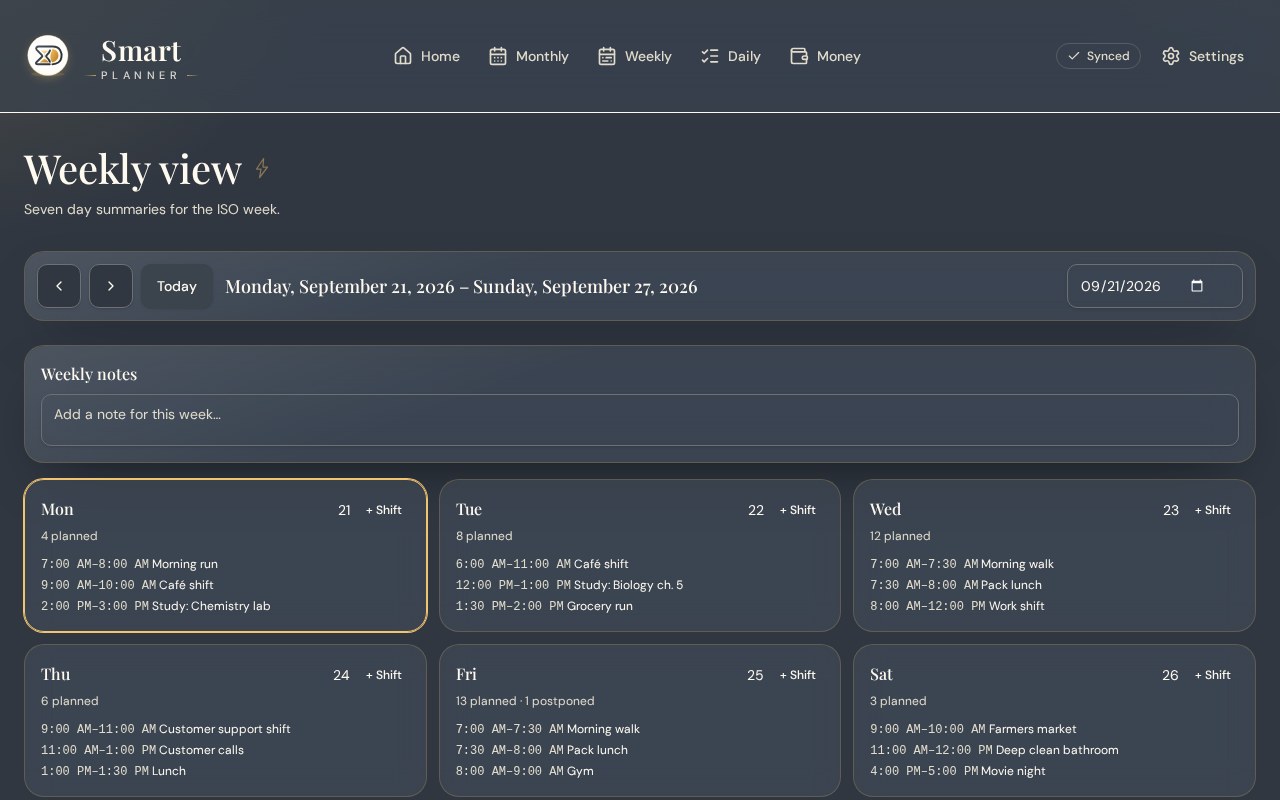
Task: Open the Weekly nav item
Action: (635, 56)
